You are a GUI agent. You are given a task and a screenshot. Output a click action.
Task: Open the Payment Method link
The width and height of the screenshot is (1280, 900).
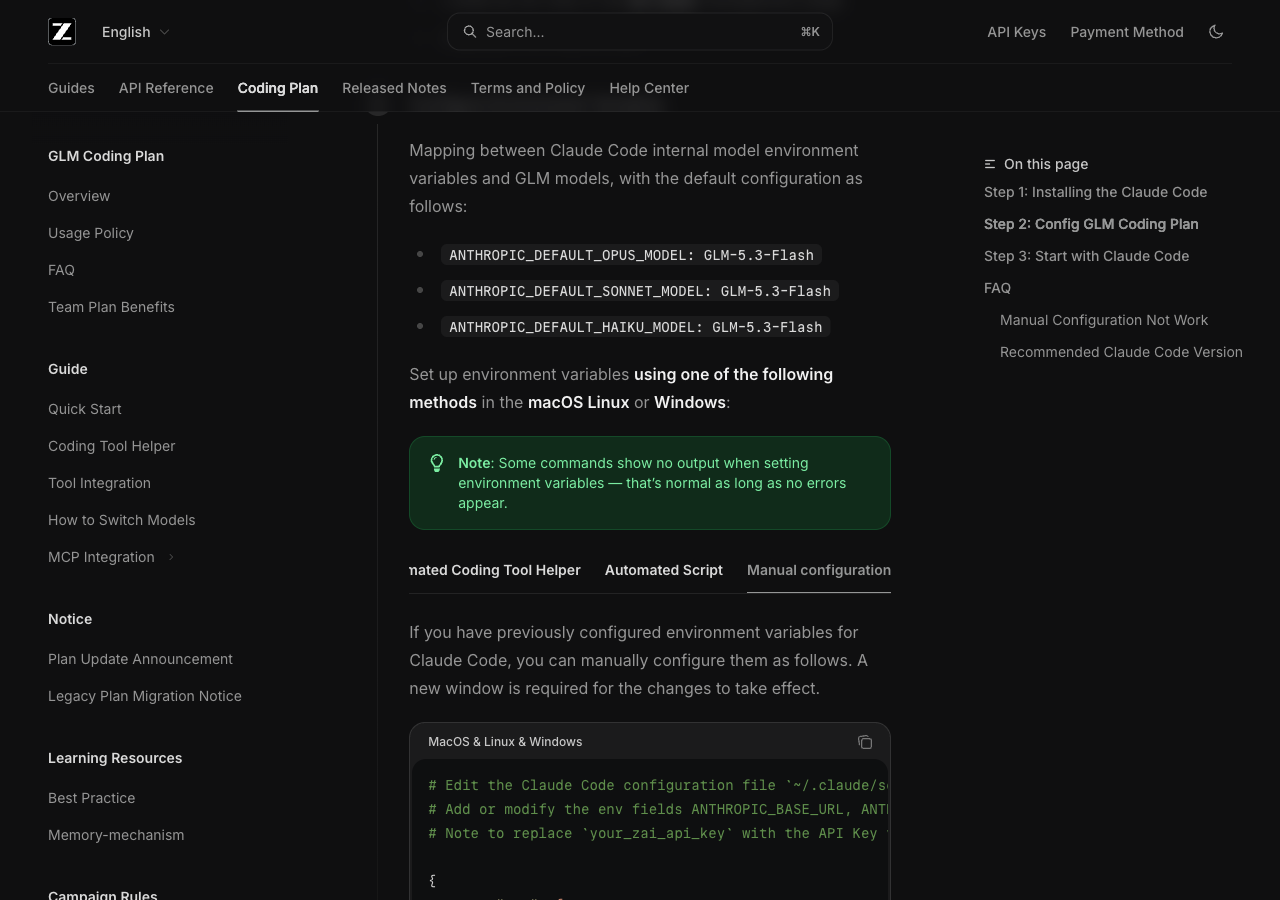click(1127, 32)
